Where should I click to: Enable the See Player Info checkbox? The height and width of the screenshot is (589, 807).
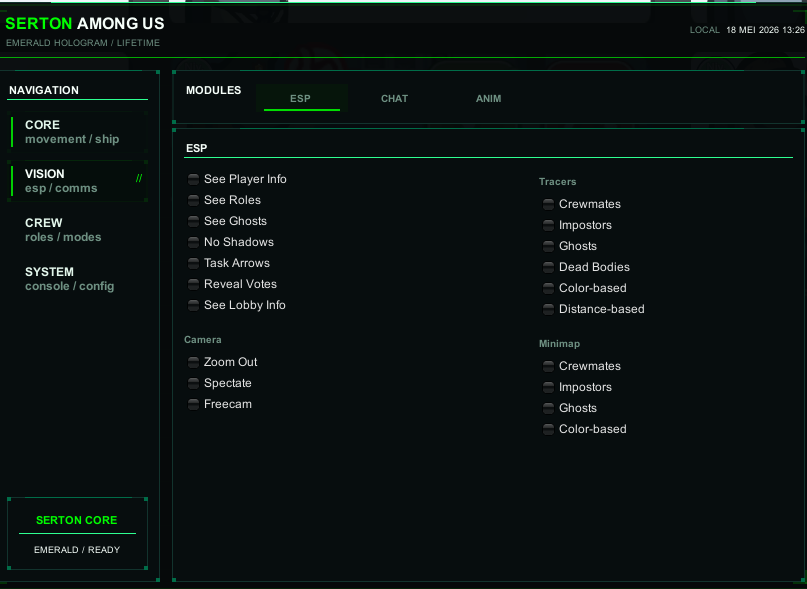[194, 179]
